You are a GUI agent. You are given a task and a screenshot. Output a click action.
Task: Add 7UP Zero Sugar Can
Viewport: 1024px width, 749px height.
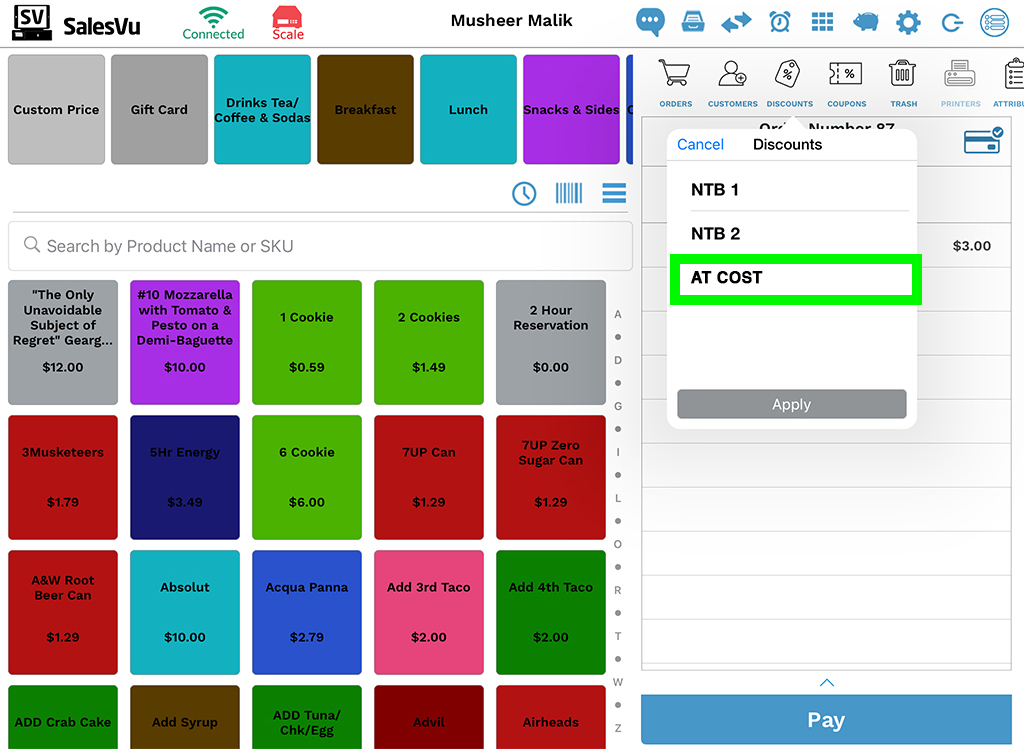tap(551, 477)
